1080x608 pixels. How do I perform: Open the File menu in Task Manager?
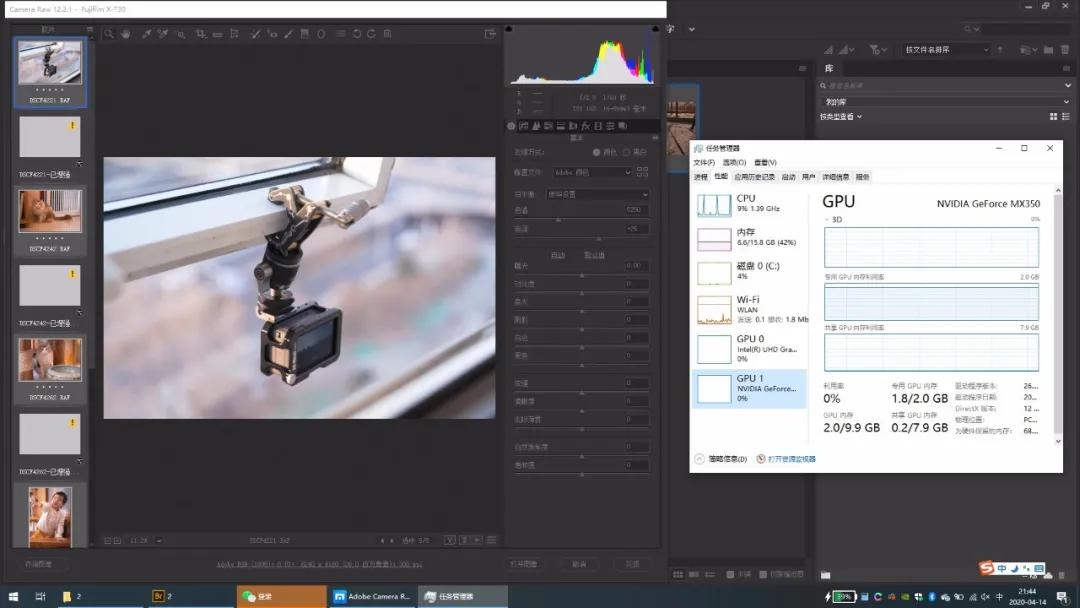pos(704,162)
